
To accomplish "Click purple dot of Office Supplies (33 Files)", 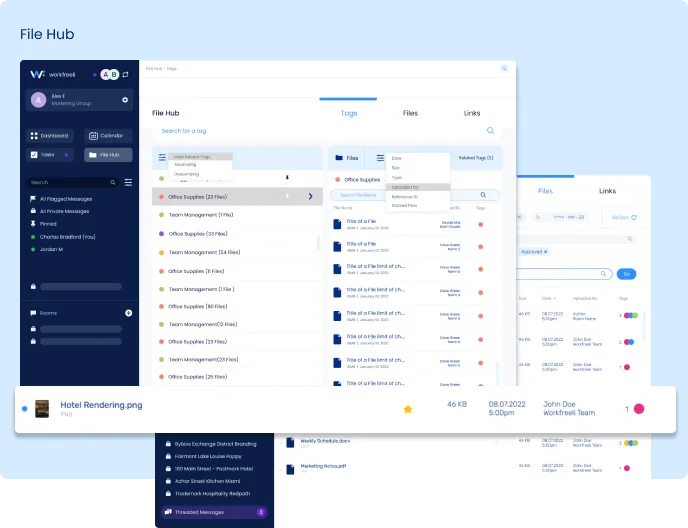I will [x=161, y=234].
